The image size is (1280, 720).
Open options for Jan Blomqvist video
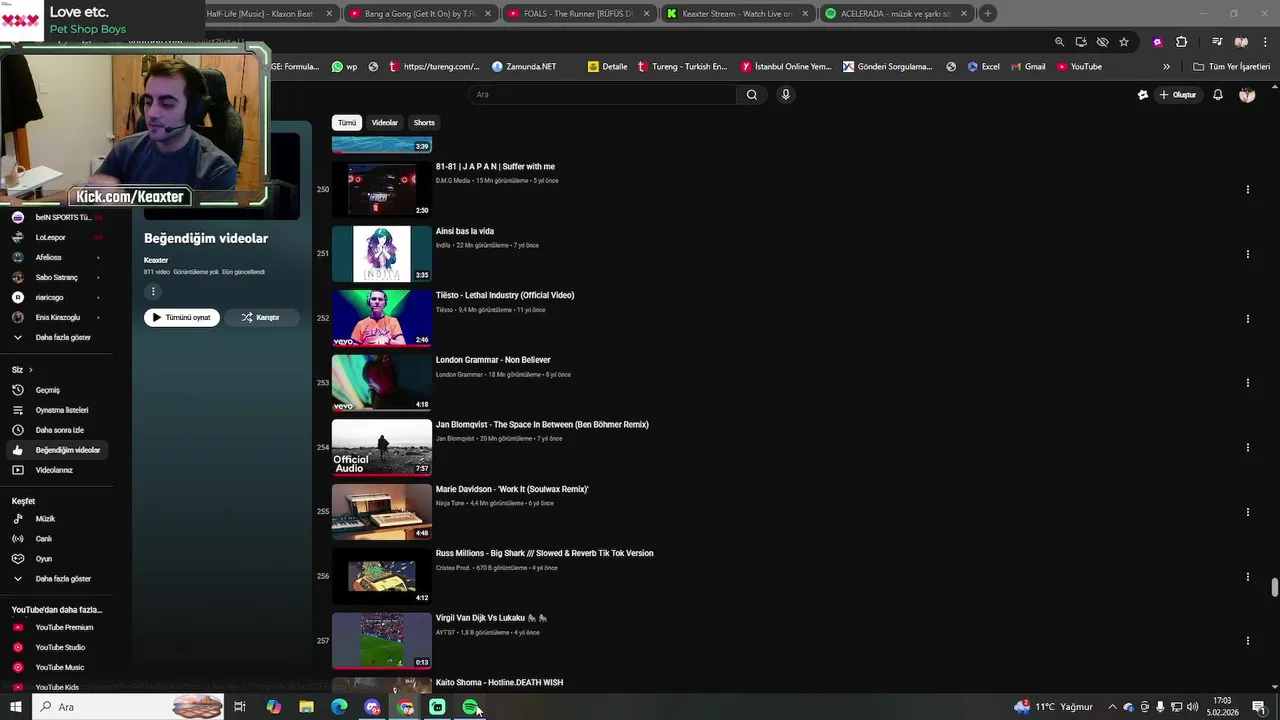tap(1247, 447)
